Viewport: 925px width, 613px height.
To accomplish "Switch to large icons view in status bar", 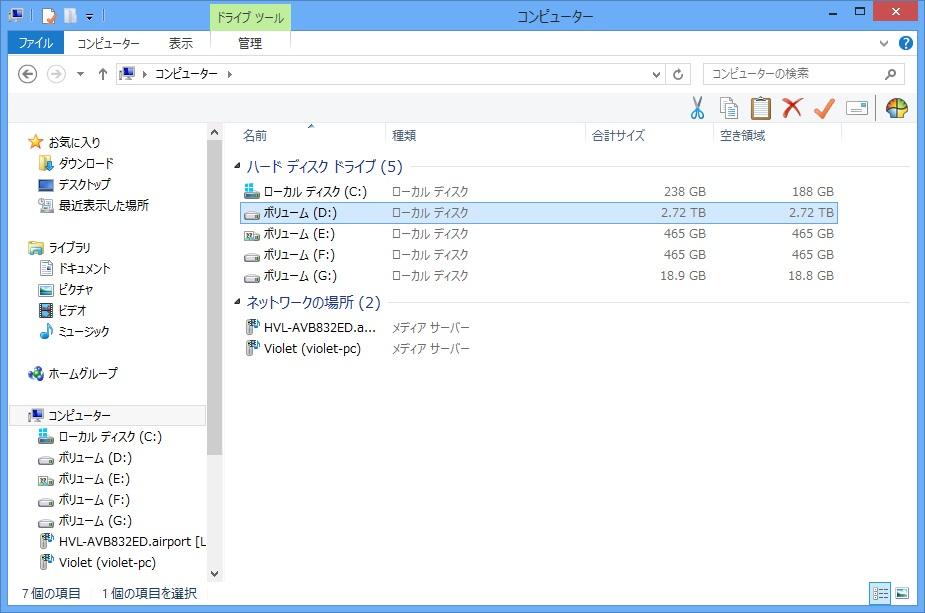I will [902, 594].
